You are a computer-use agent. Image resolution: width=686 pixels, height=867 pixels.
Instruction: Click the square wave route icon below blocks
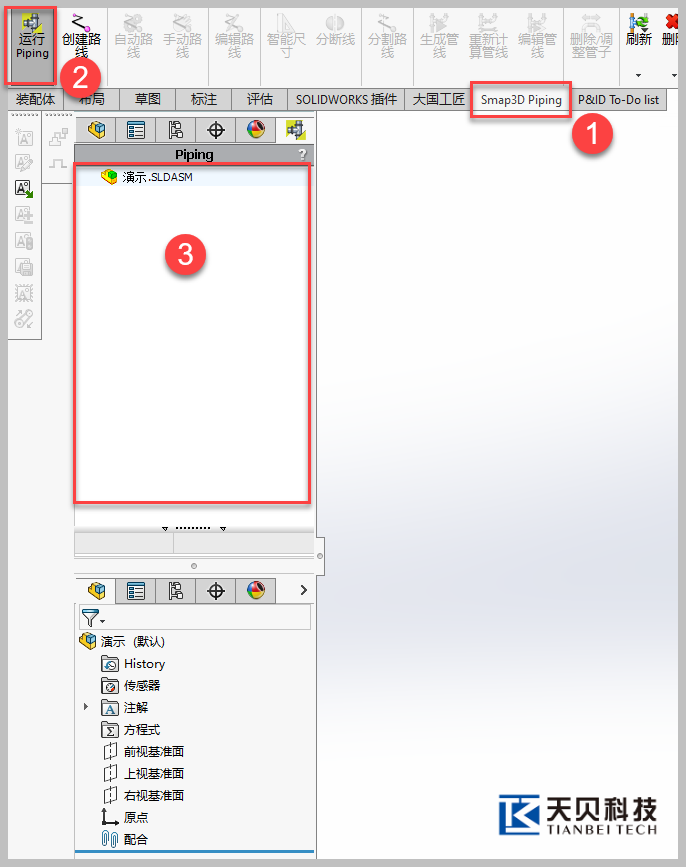[x=58, y=164]
